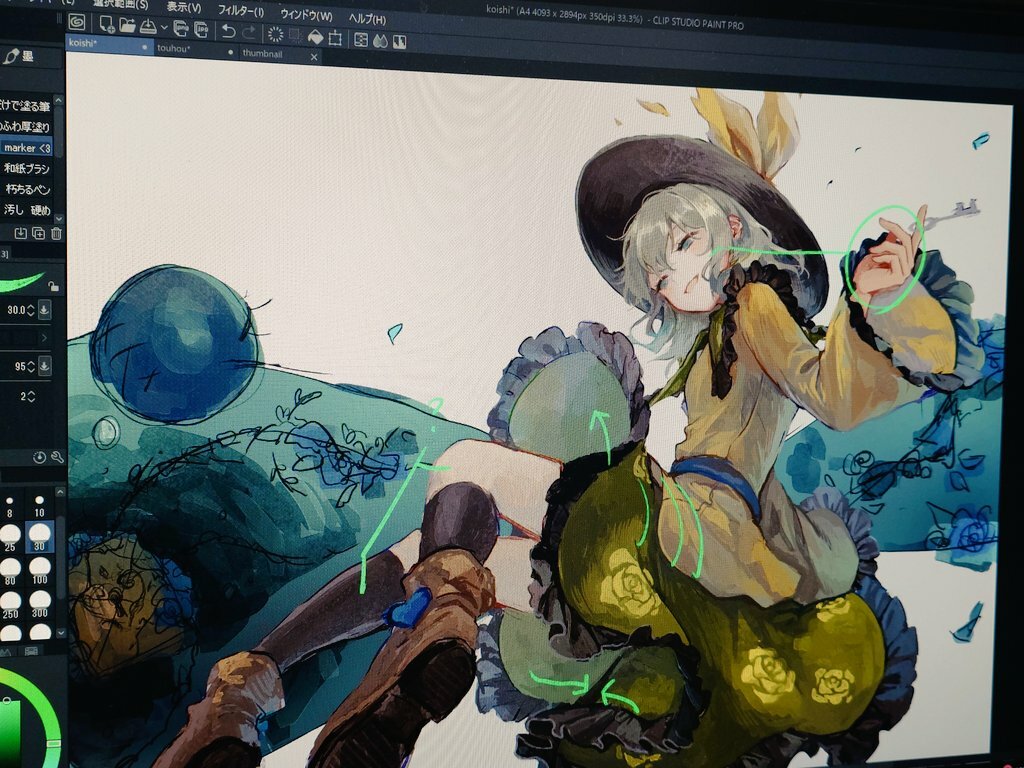Click dynamics button beside 95 value
The height and width of the screenshot is (768, 1024).
[x=44, y=366]
